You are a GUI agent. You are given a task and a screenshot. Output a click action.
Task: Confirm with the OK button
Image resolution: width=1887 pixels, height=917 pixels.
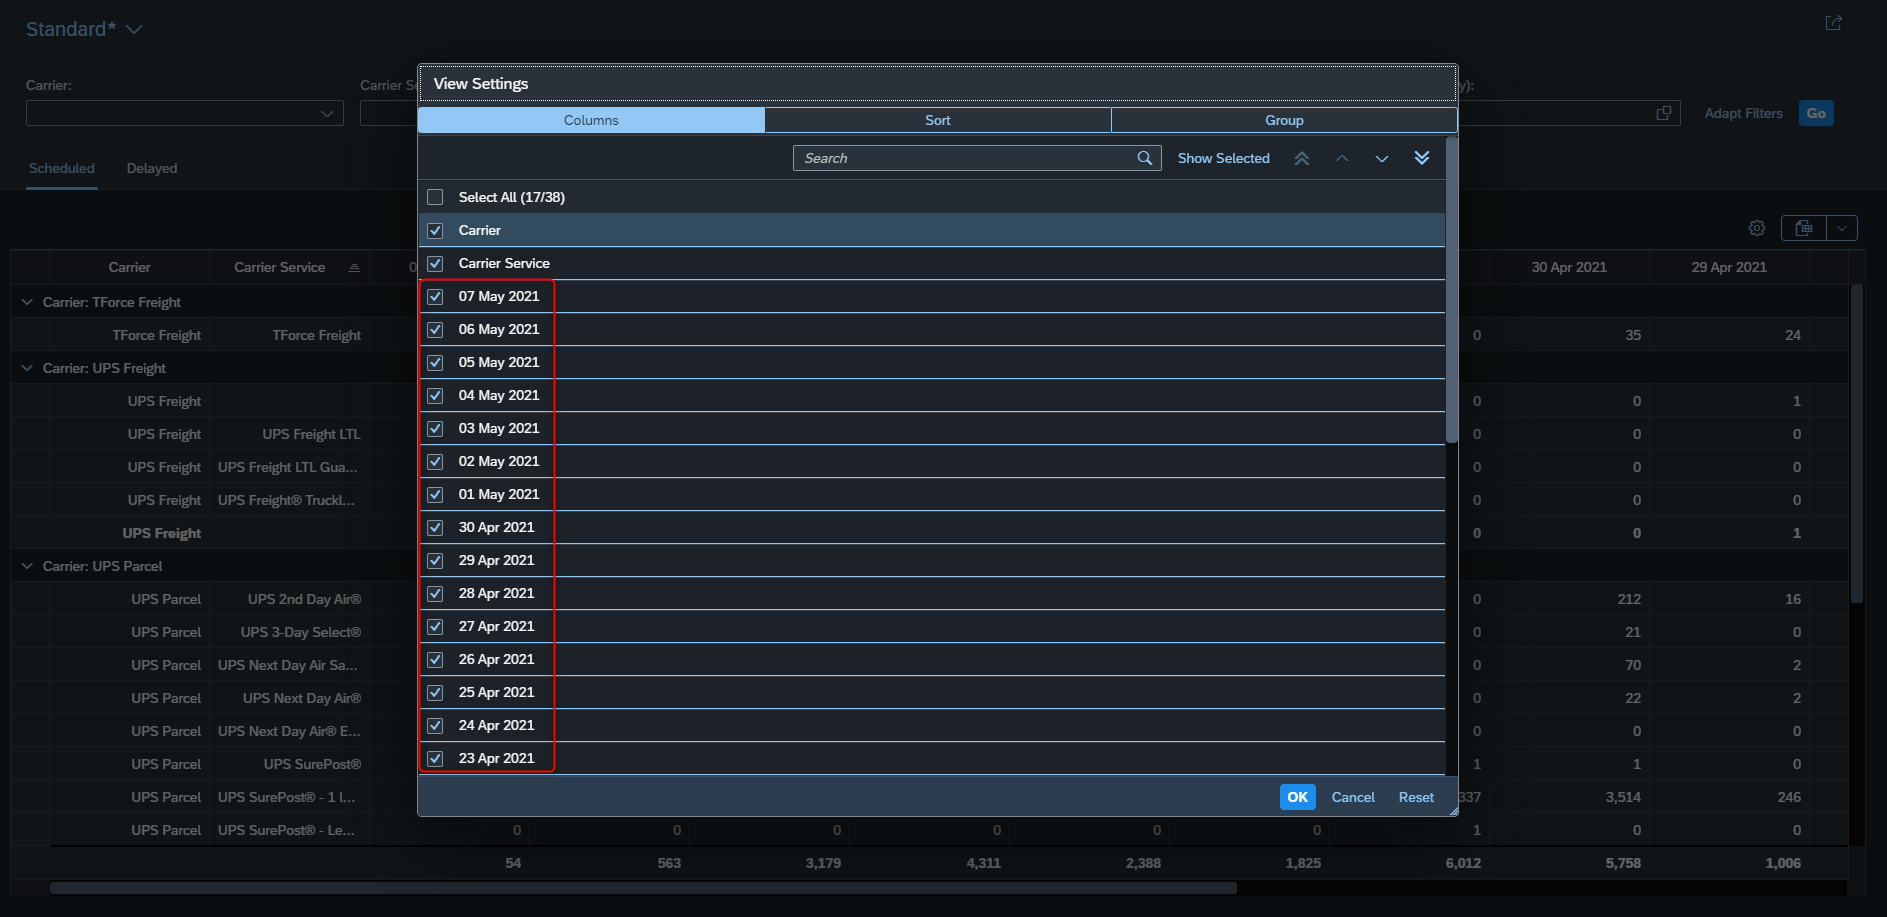tap(1297, 797)
